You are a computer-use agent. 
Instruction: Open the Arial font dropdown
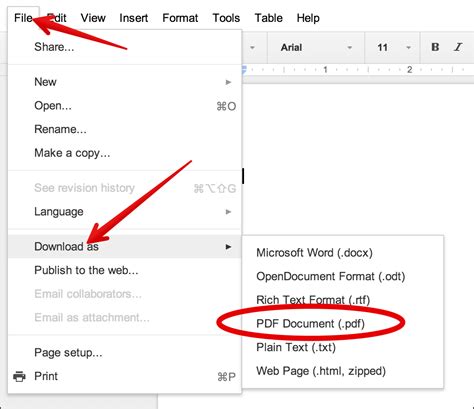[x=316, y=48]
